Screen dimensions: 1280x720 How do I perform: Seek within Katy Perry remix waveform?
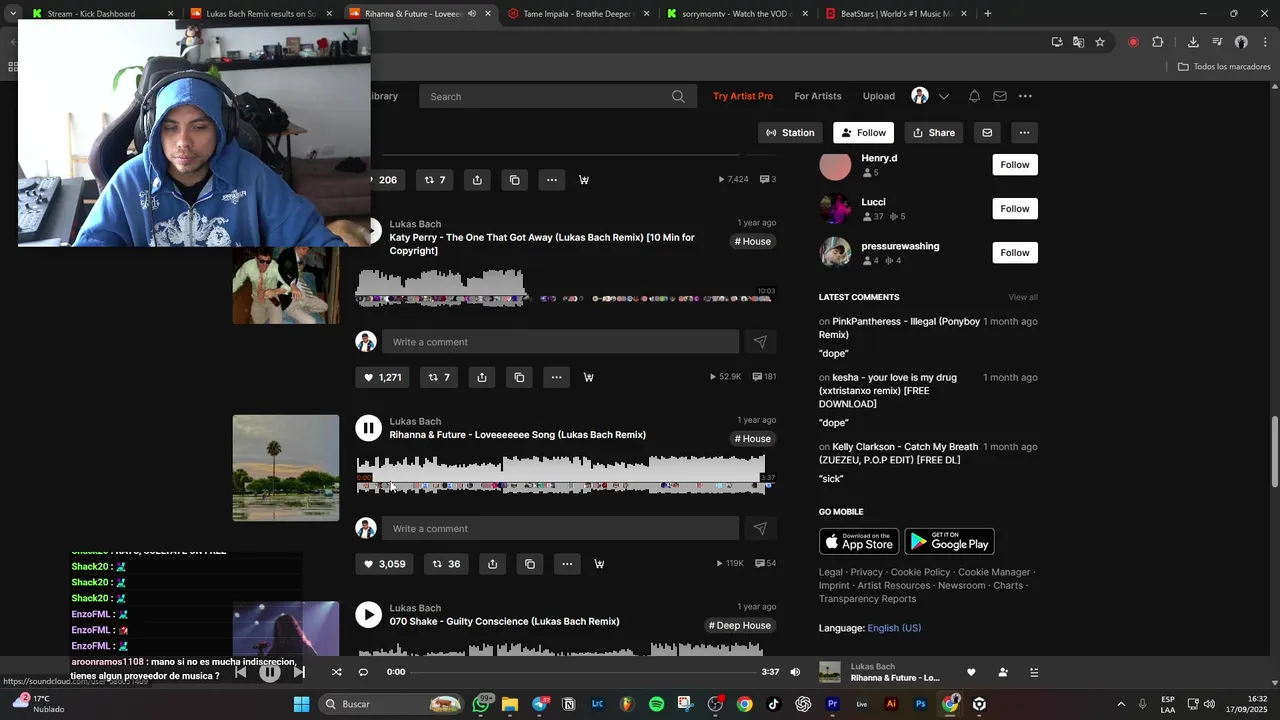coord(565,288)
